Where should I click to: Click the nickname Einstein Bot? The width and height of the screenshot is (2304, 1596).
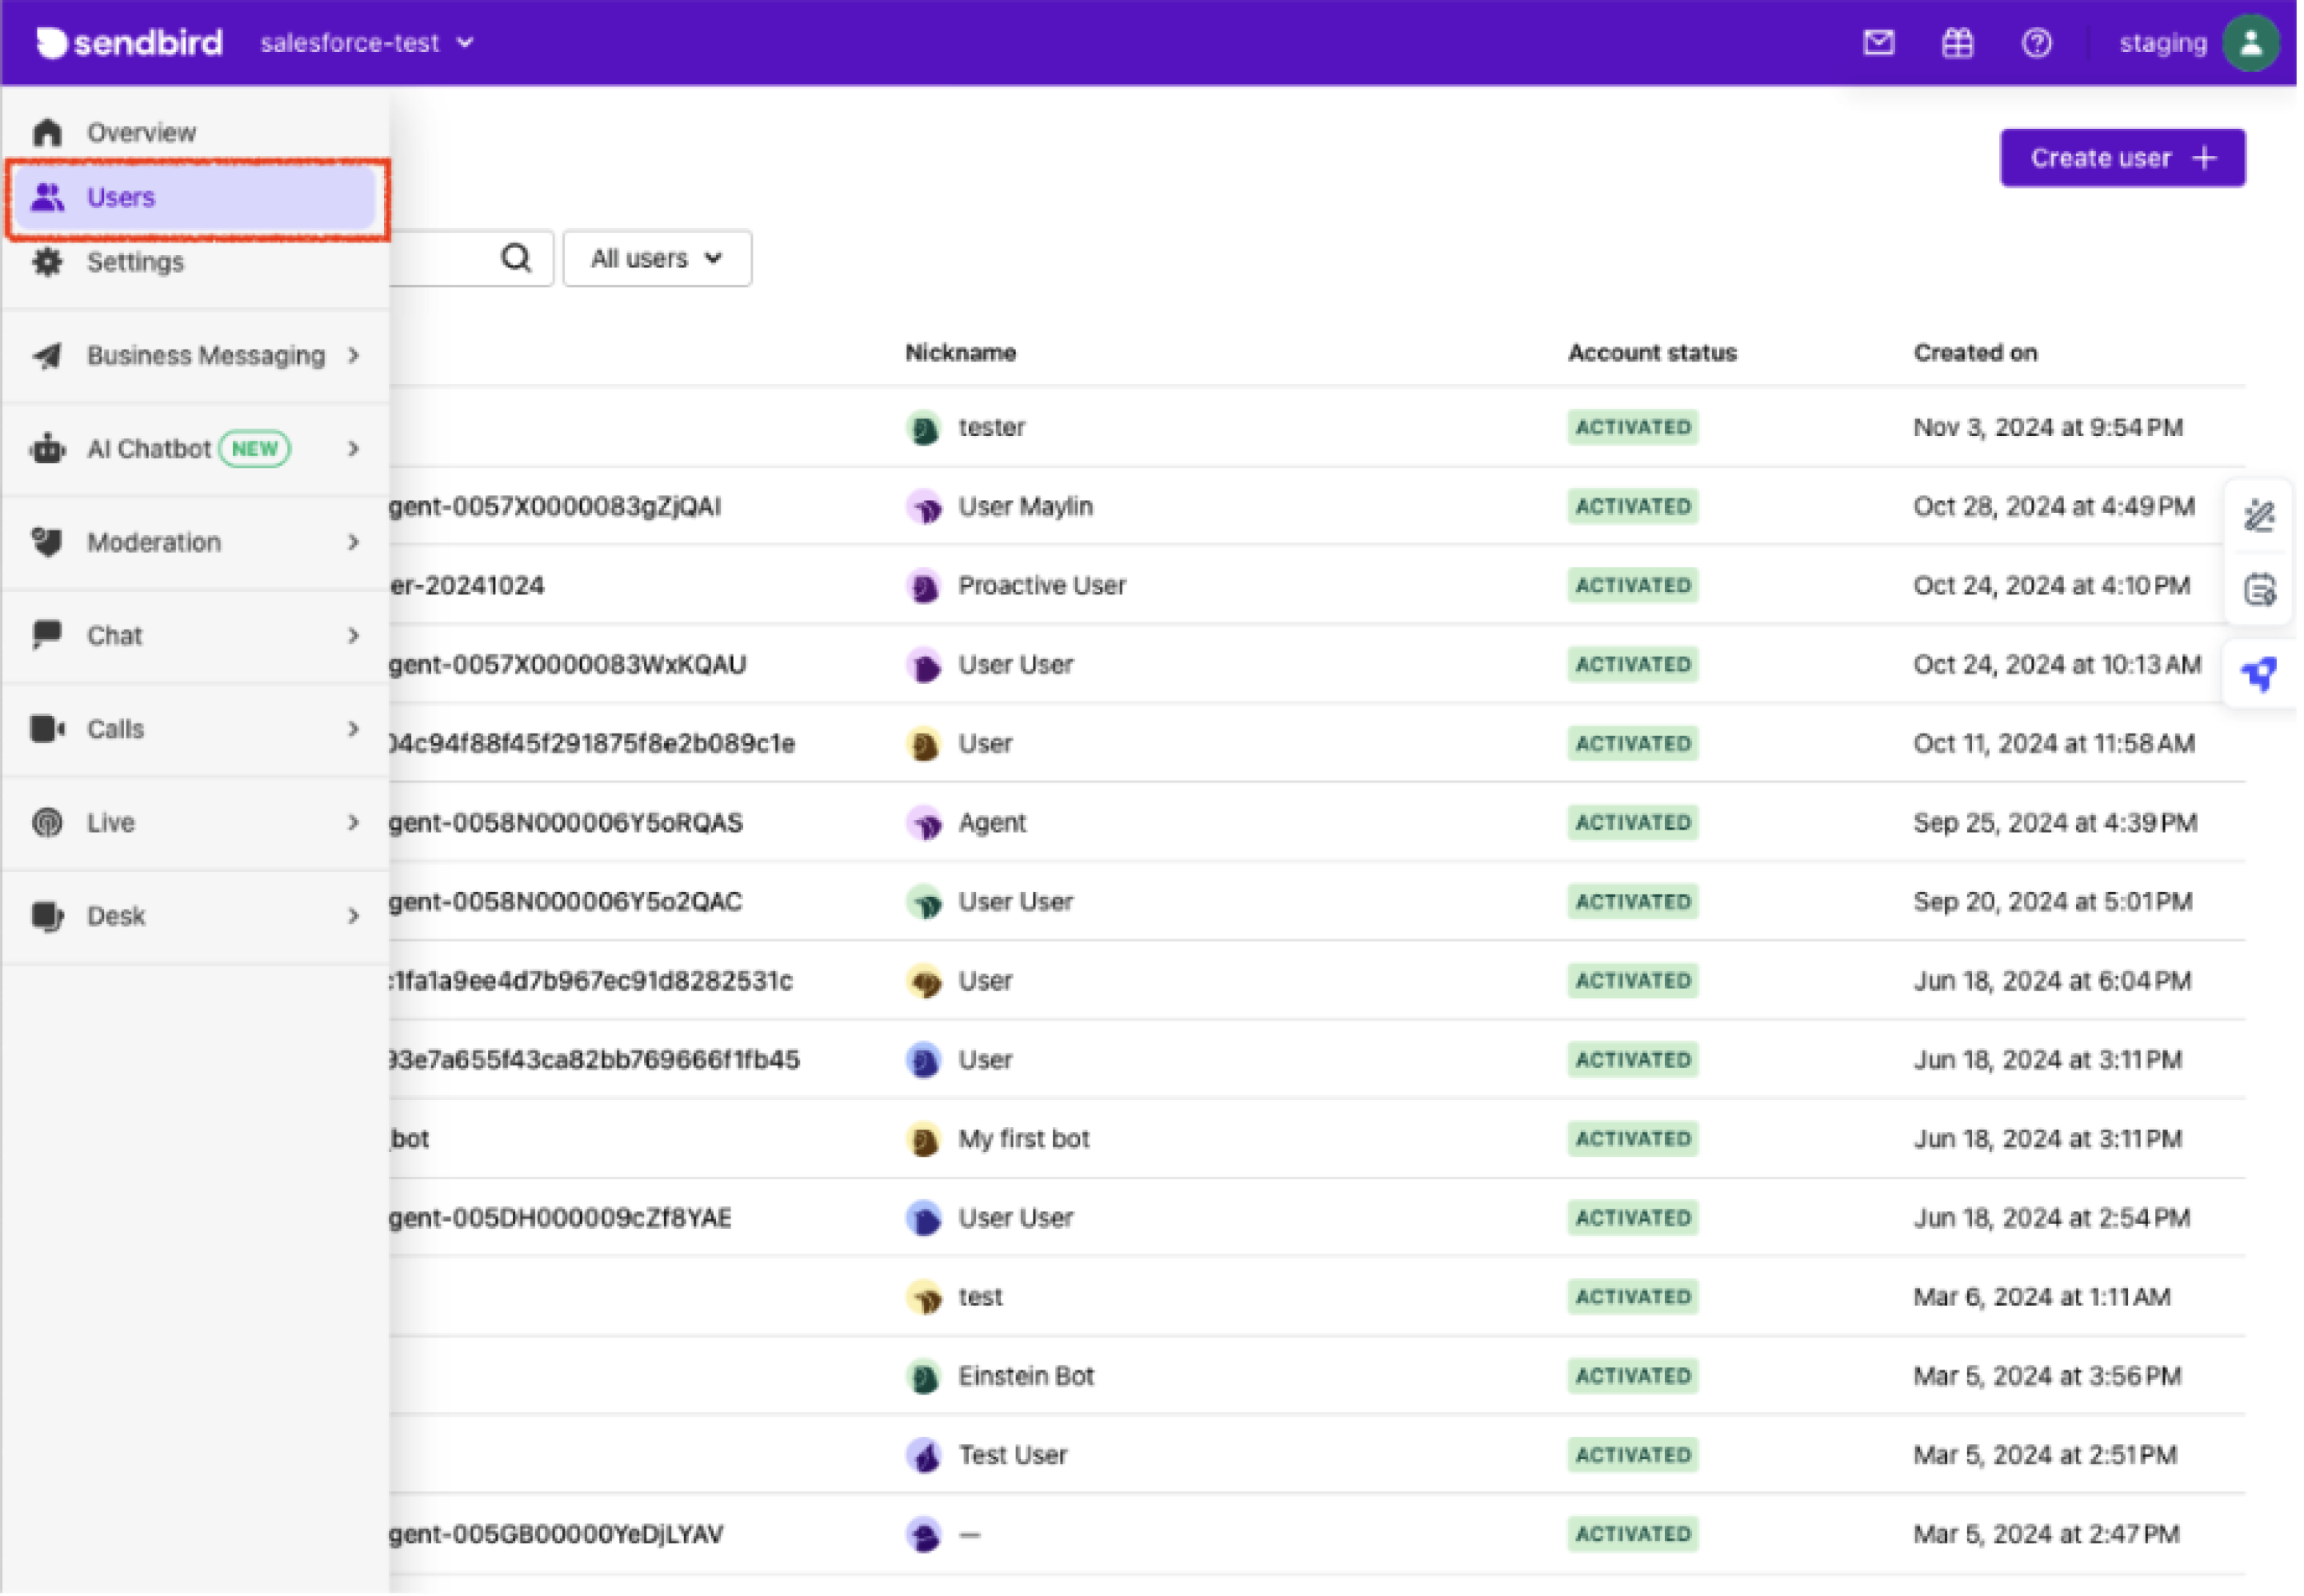(x=1028, y=1378)
